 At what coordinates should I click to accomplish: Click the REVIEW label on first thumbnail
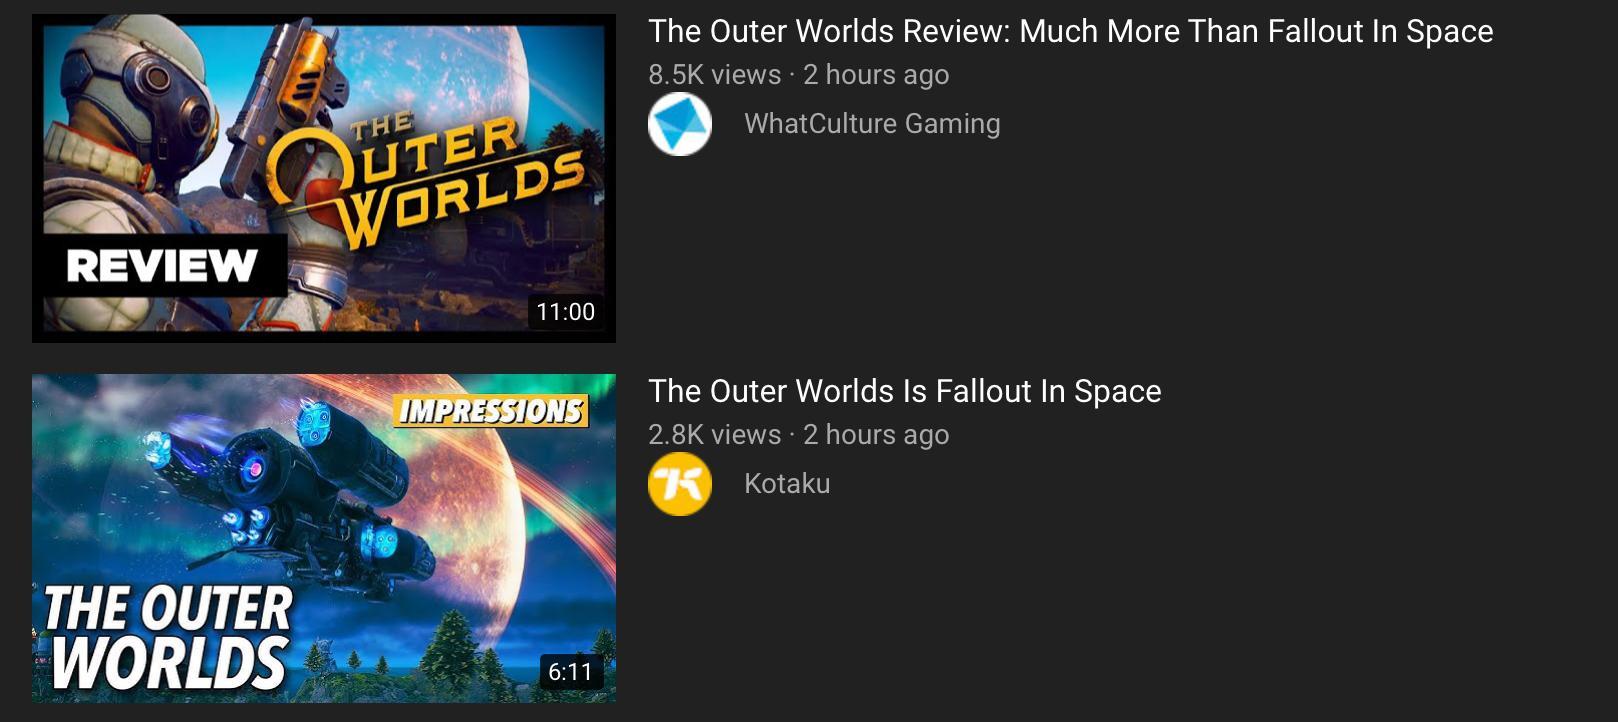point(162,266)
